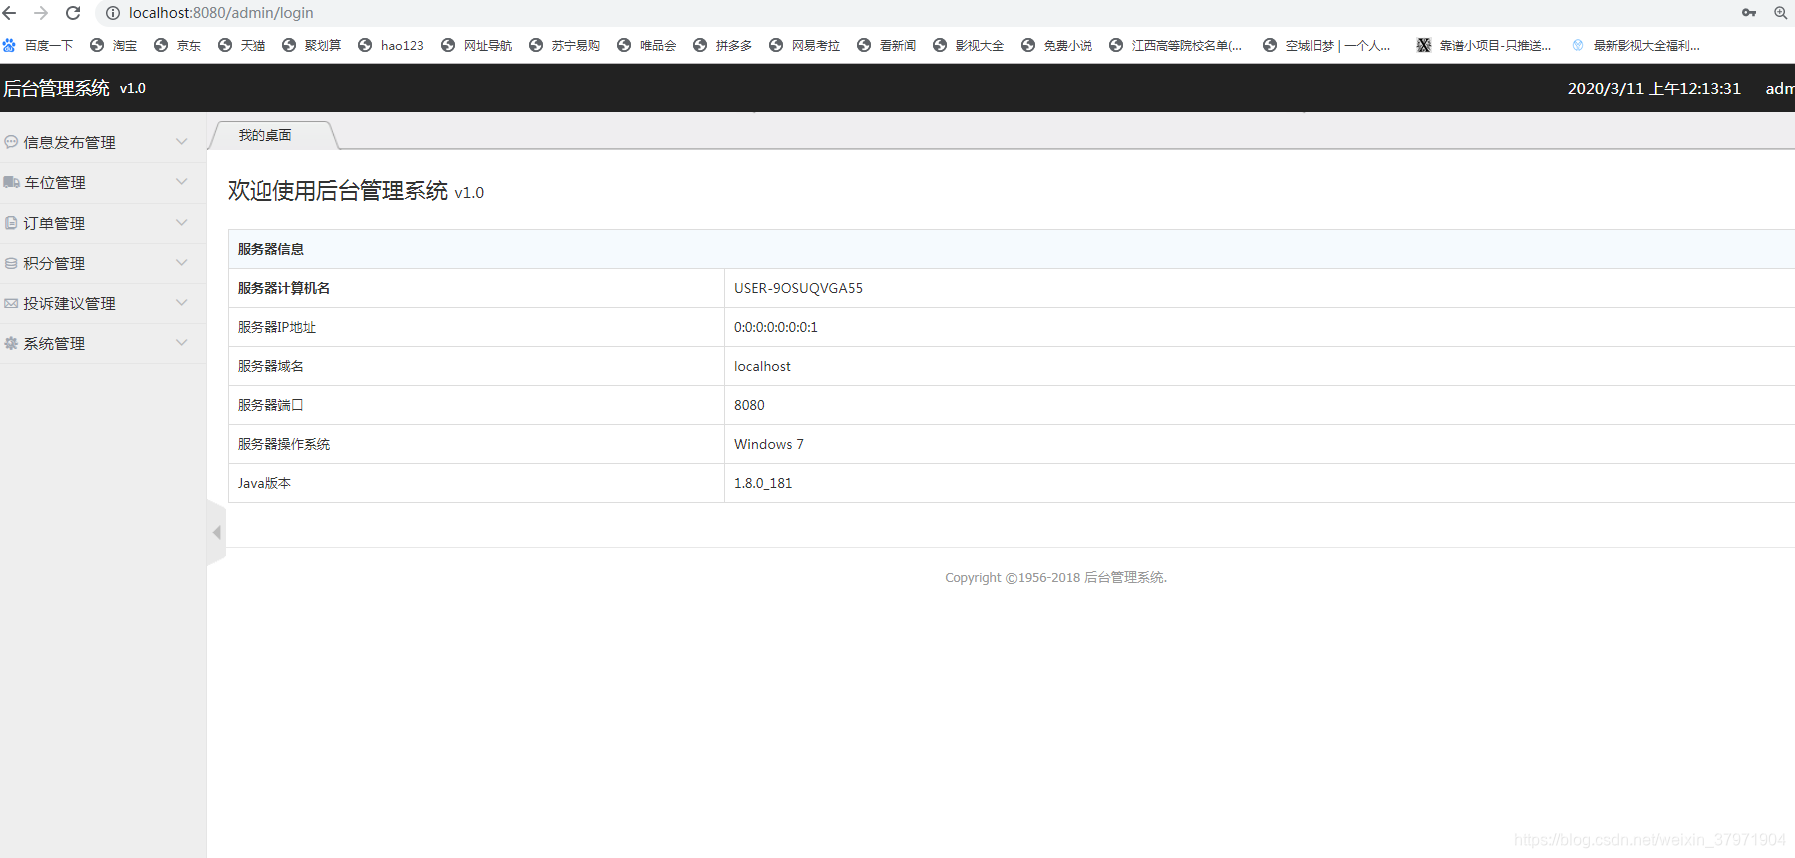This screenshot has height=858, width=1795.
Task: Expand chevron beside 信息发布管理
Action: point(182,142)
